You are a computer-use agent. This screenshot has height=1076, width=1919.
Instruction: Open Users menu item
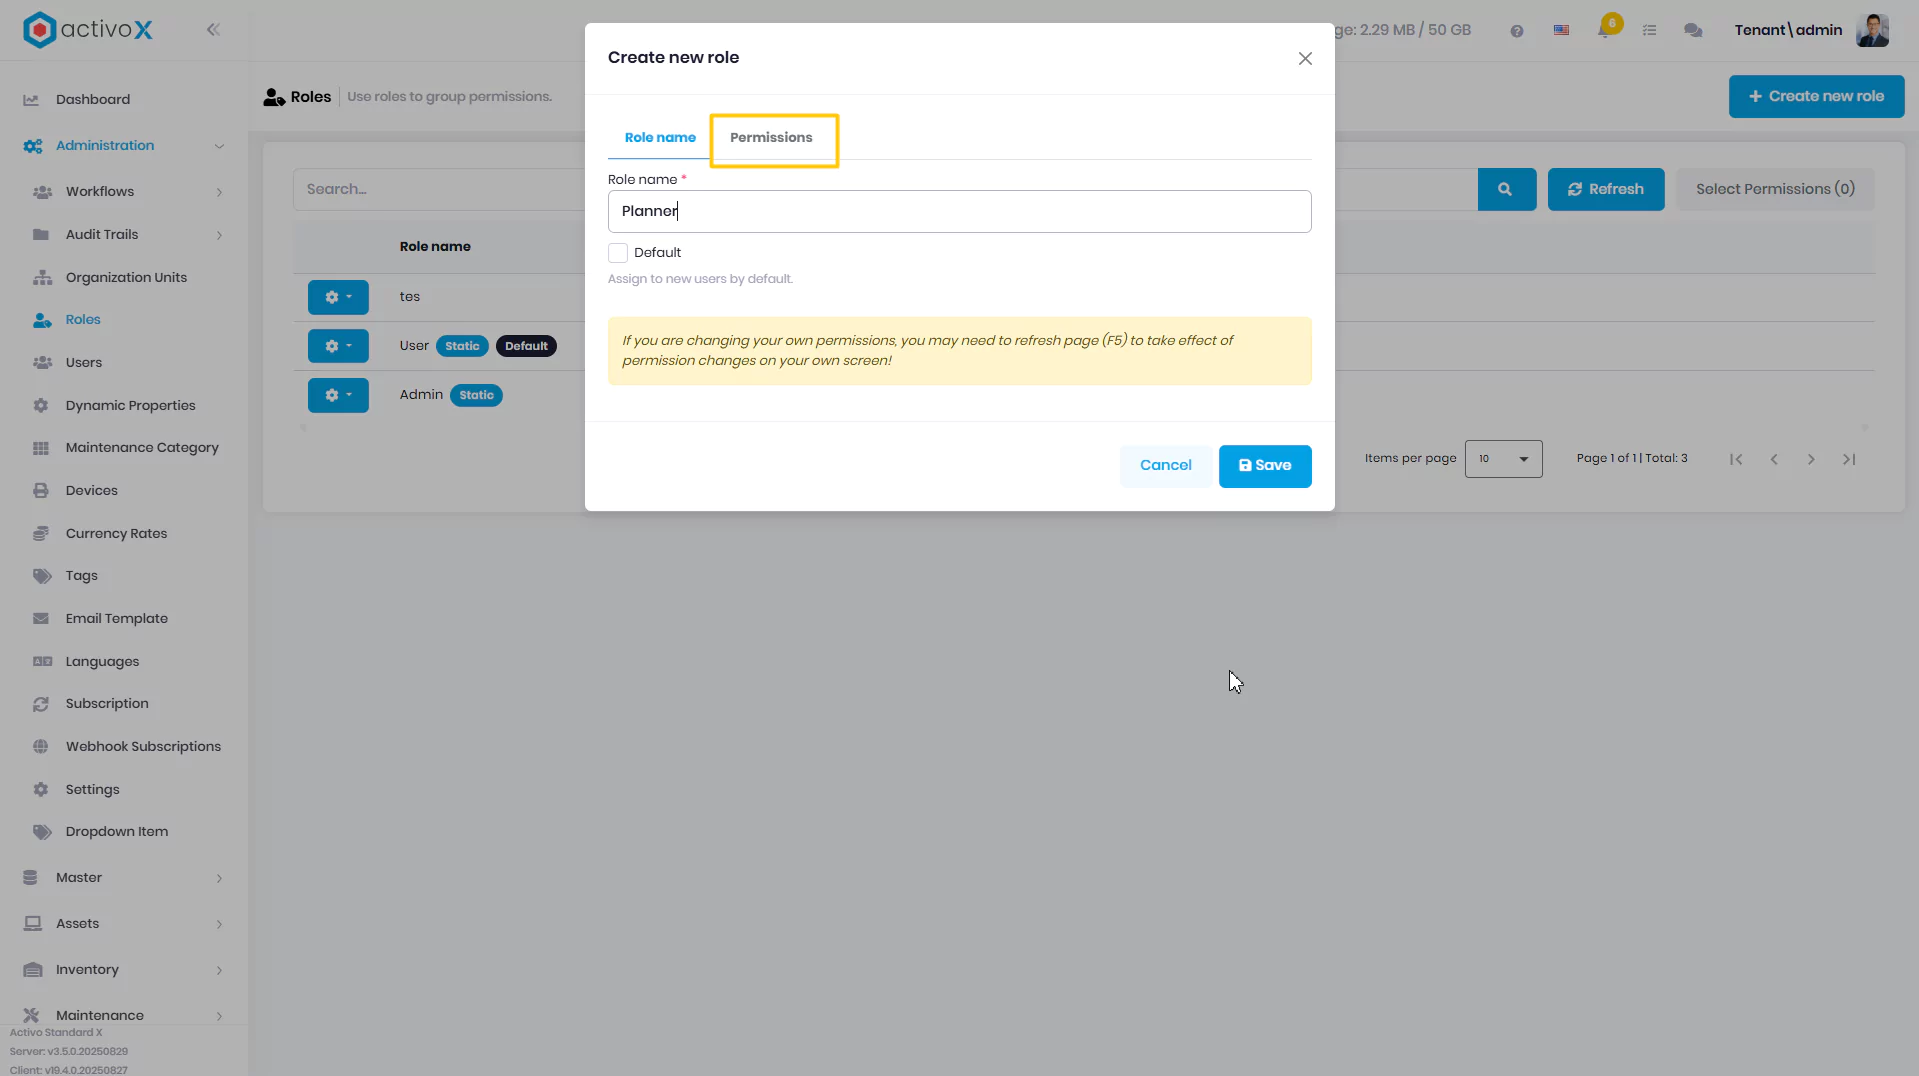pyautogui.click(x=84, y=363)
